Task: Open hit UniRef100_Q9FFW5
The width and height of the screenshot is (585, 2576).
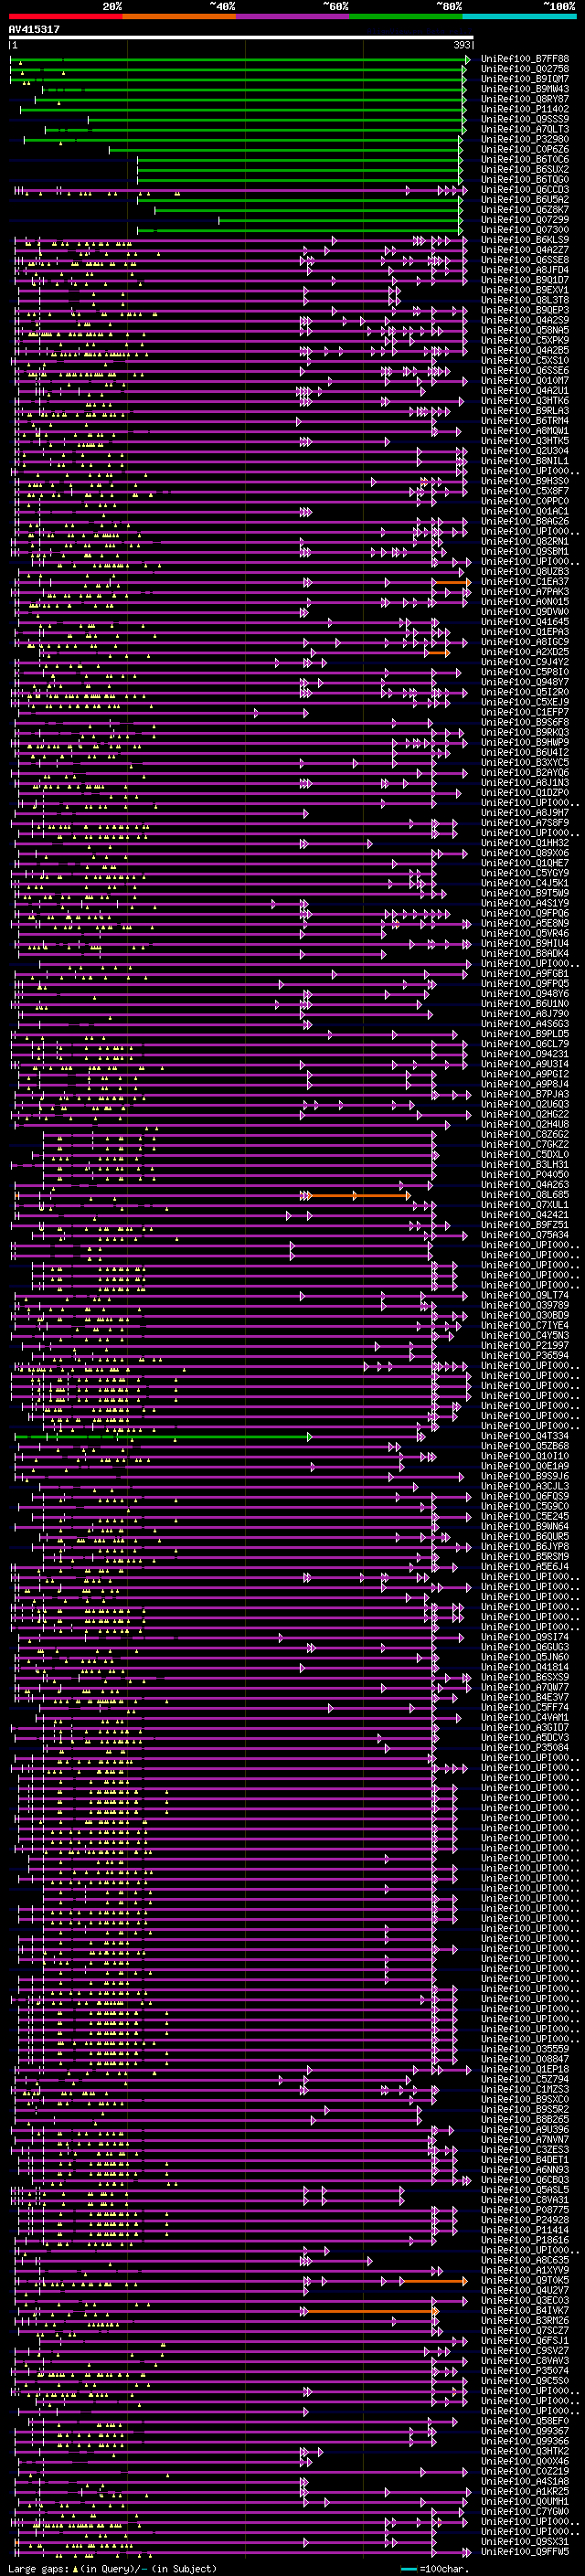Action: 525,2551
